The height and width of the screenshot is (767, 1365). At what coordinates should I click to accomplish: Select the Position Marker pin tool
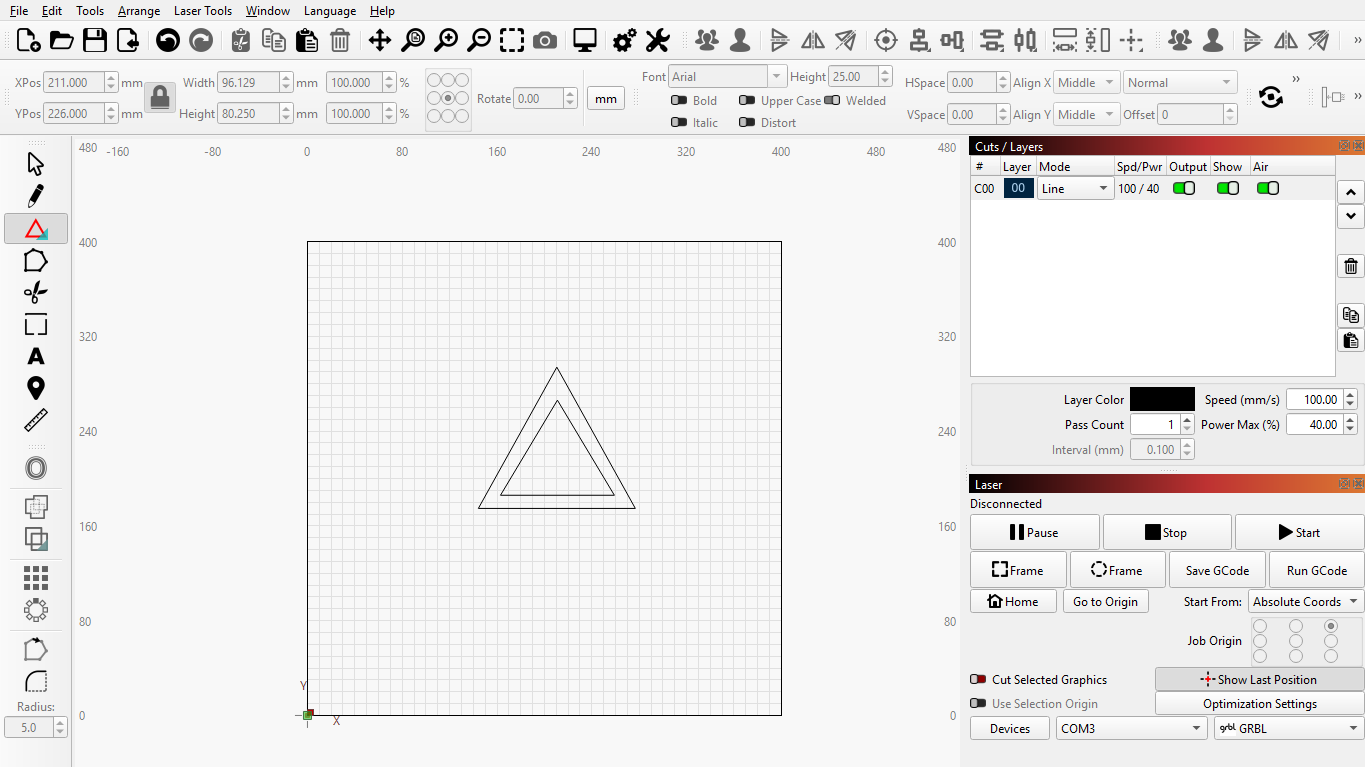click(x=36, y=389)
